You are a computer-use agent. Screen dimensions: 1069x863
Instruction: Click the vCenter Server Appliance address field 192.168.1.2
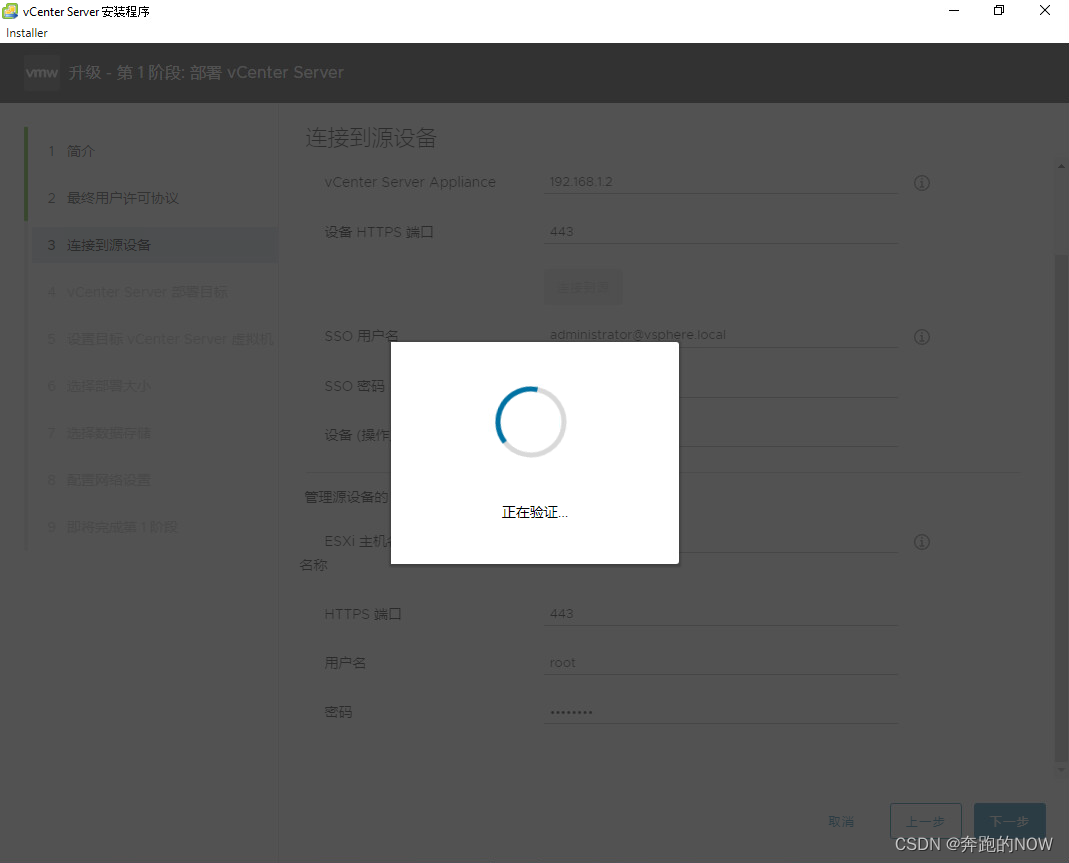tap(721, 182)
